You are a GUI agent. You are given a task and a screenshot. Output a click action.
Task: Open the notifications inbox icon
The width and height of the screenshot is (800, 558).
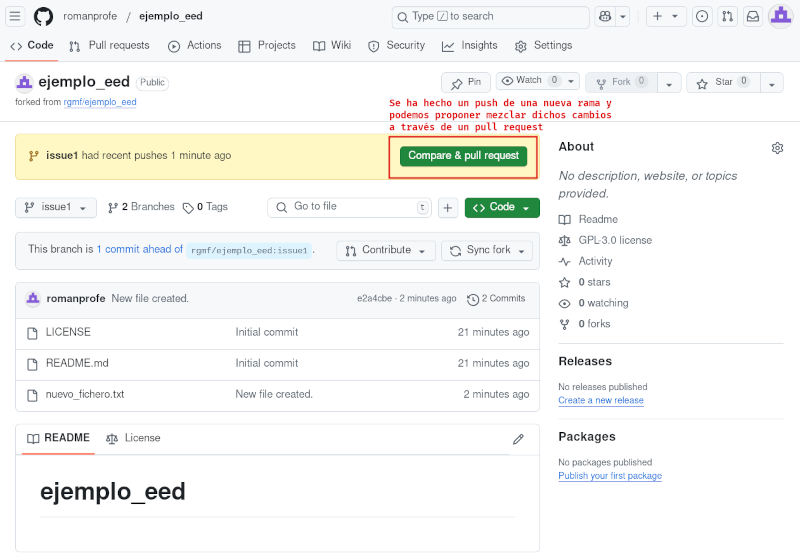click(753, 16)
